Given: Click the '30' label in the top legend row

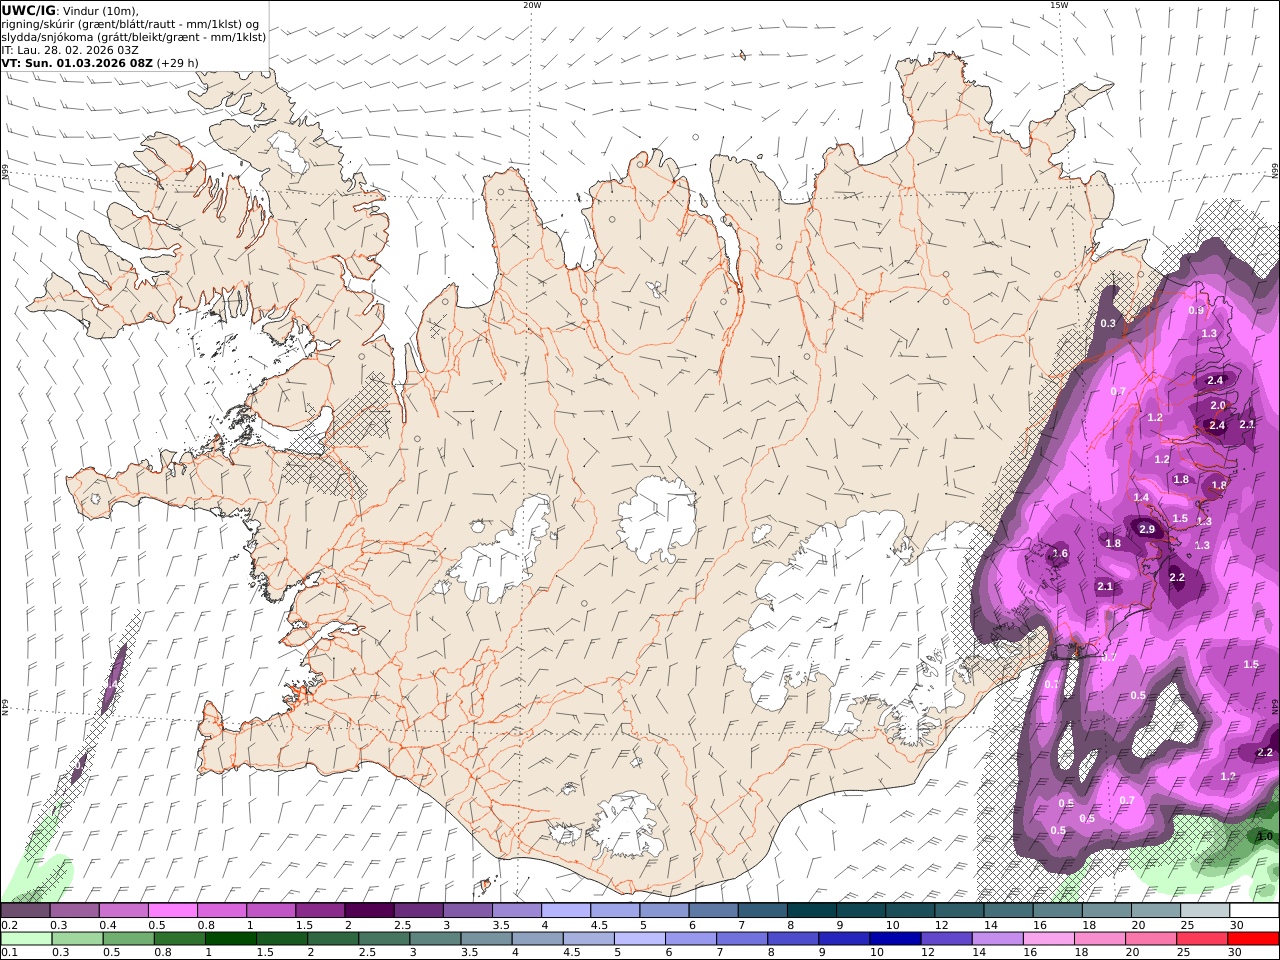Looking at the screenshot, I should click(1237, 925).
